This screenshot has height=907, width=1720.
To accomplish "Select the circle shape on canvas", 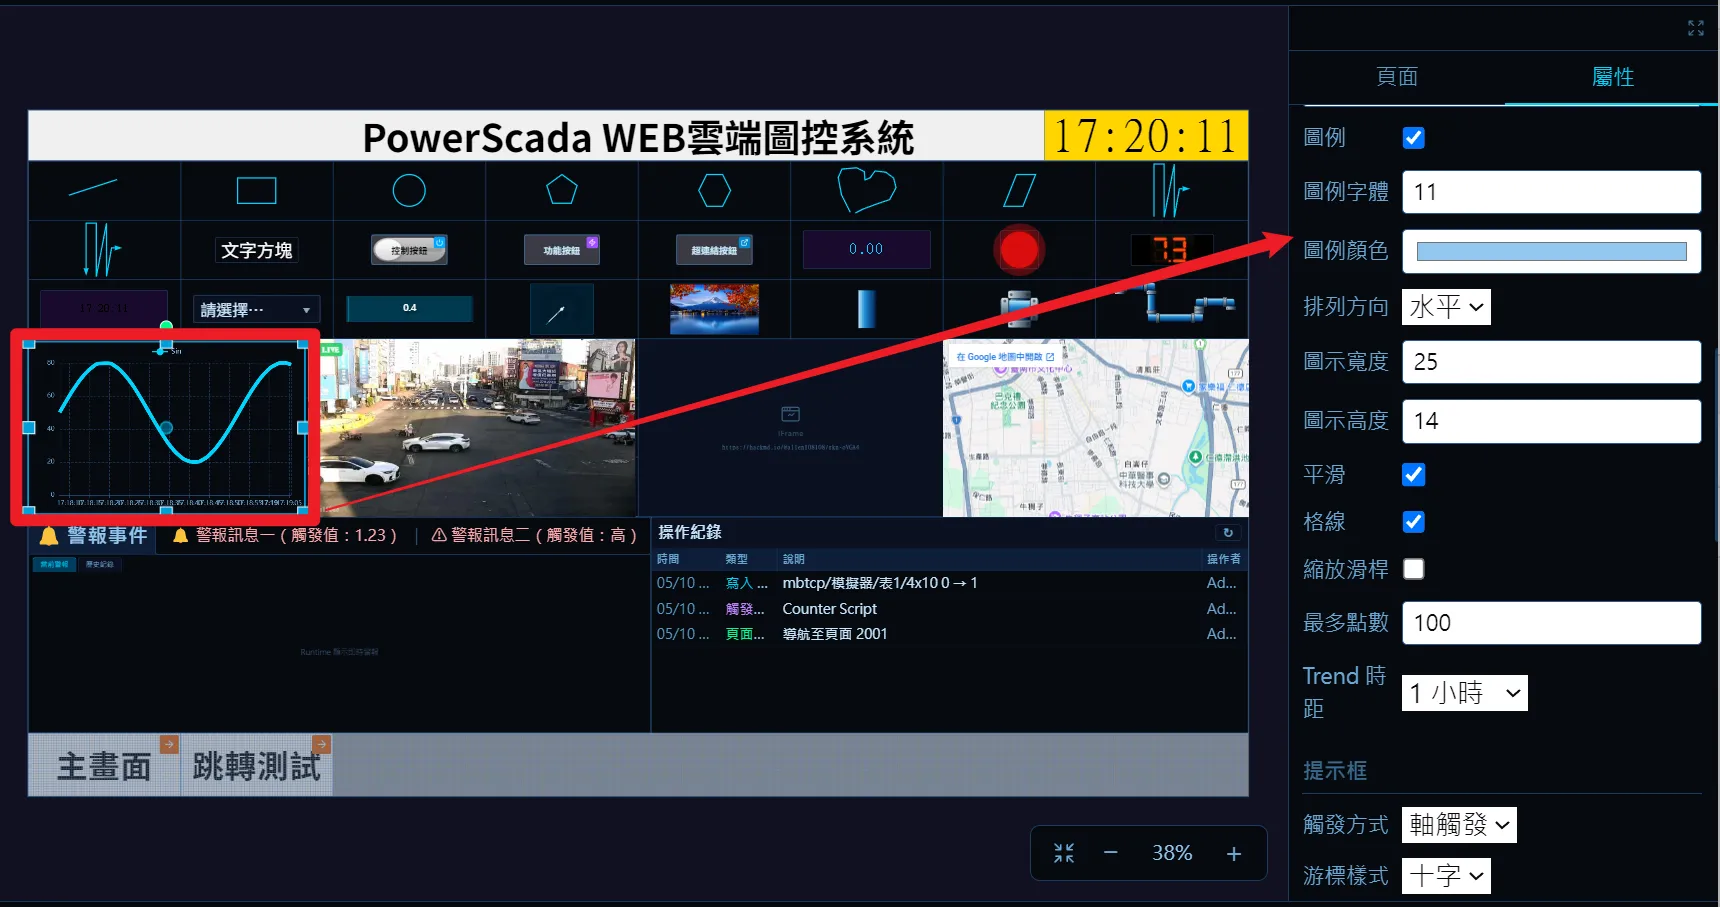I will click(409, 190).
